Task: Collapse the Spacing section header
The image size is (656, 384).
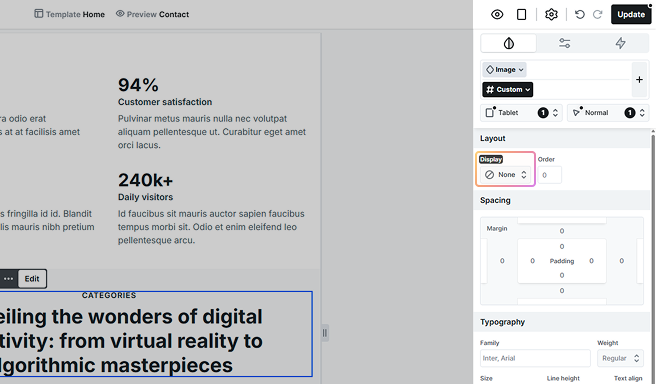Action: 561,200
